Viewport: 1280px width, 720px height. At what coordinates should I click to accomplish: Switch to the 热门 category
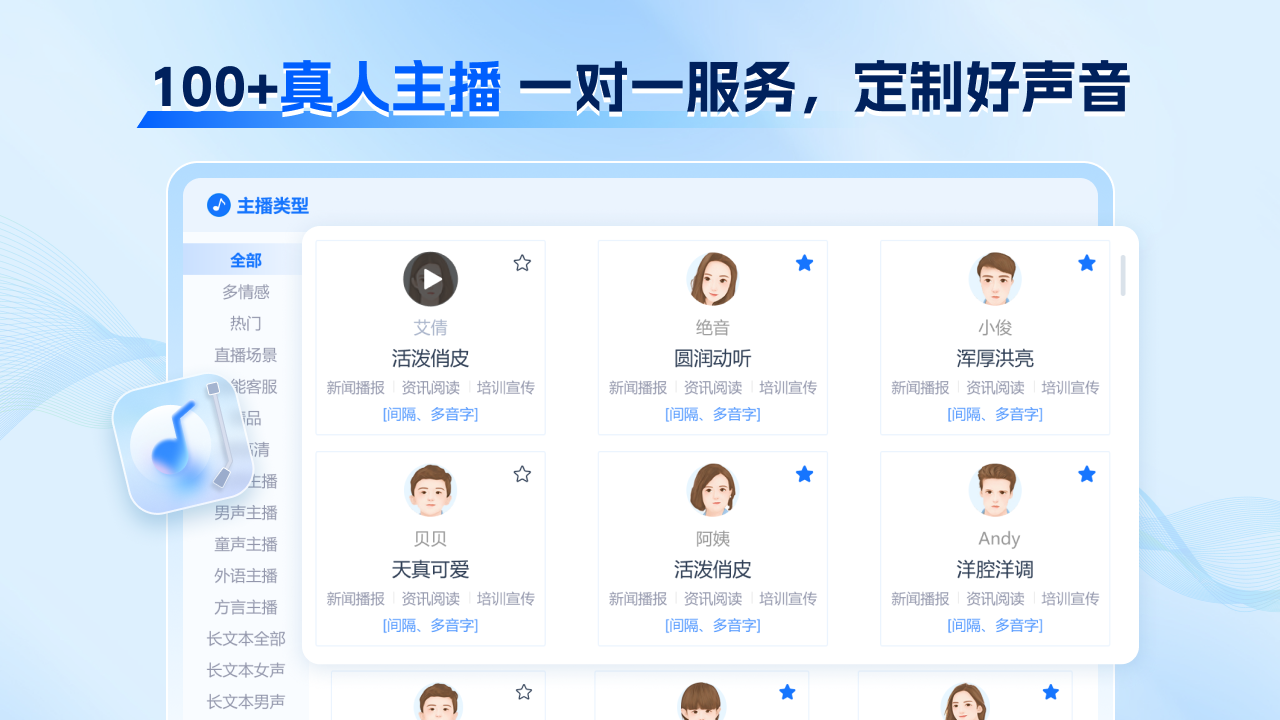click(244, 323)
